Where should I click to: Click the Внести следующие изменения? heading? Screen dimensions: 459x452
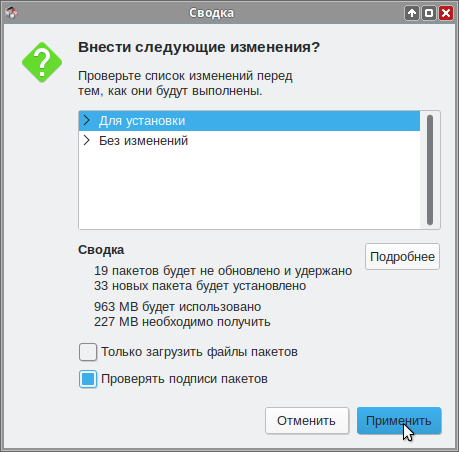199,47
